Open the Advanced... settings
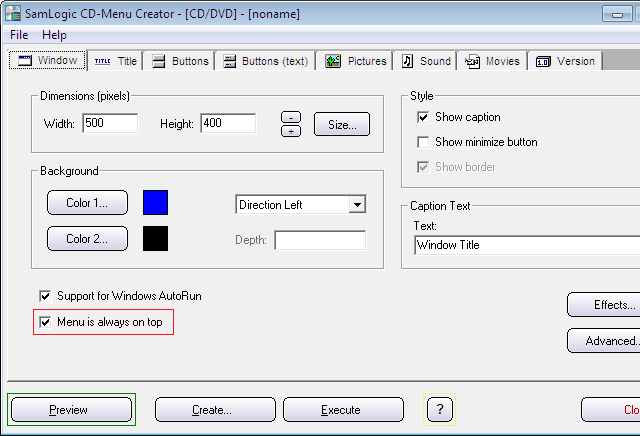The image size is (640, 436). (604, 340)
